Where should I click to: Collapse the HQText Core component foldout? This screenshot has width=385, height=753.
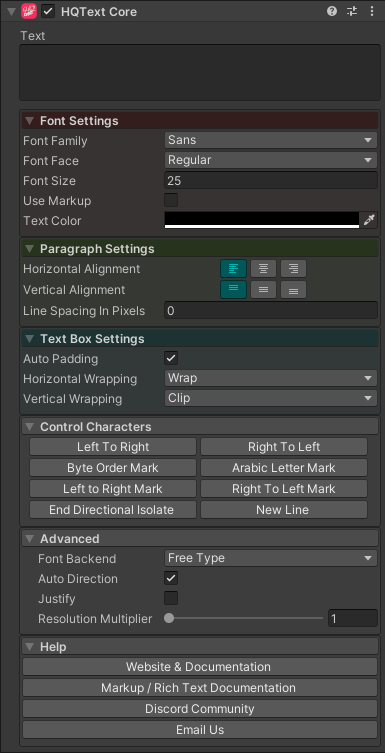(x=12, y=12)
